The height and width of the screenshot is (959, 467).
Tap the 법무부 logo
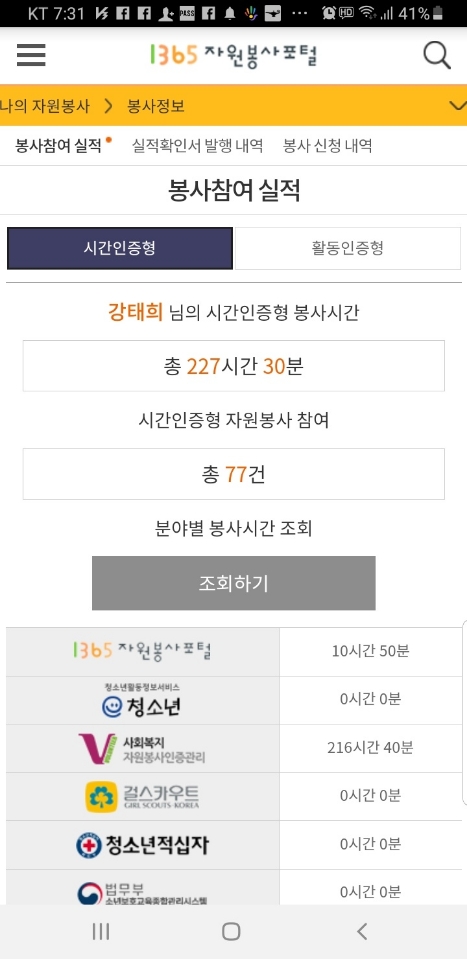142,893
